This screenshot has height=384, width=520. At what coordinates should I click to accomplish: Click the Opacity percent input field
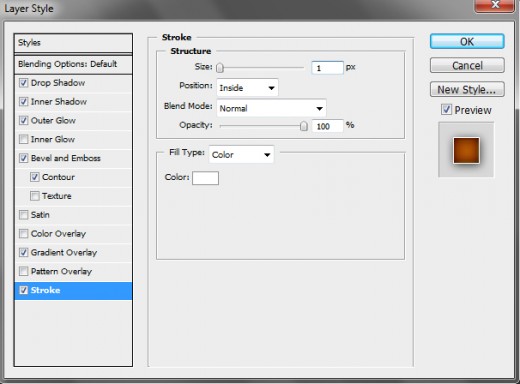327,126
